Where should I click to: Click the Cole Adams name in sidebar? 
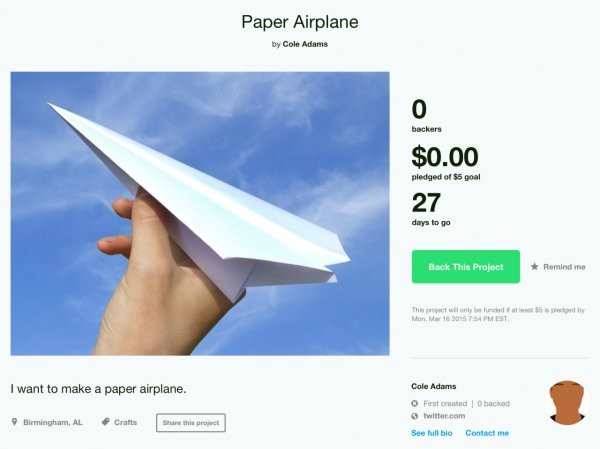434,386
